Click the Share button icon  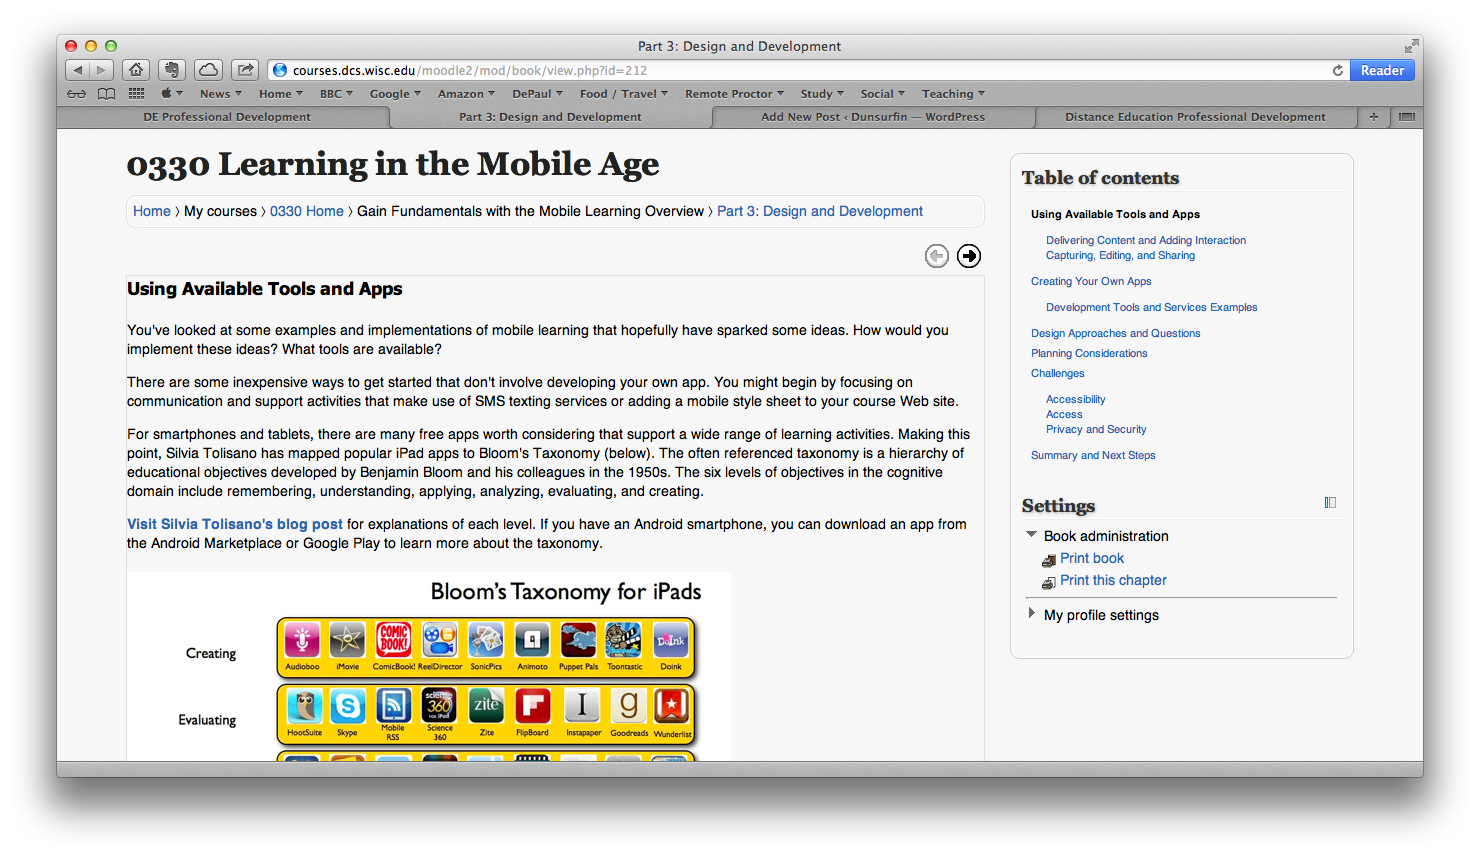coord(245,70)
